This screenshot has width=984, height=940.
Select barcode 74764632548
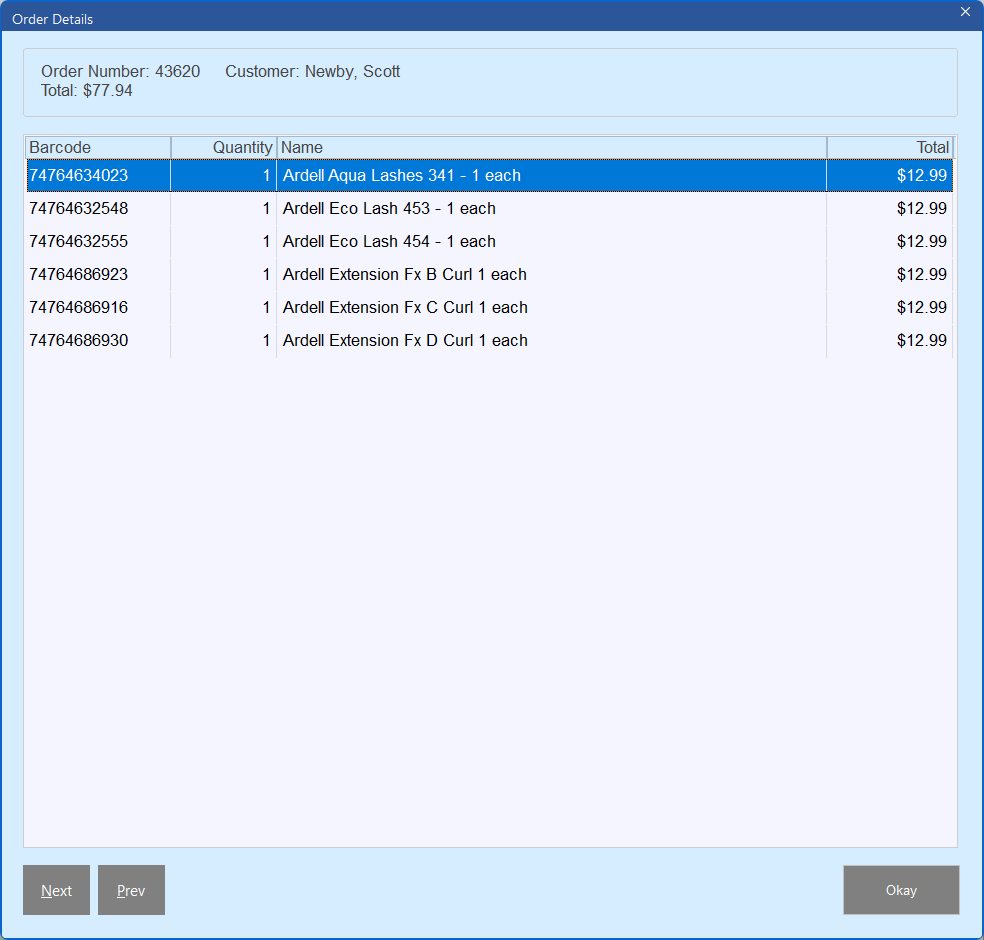click(x=78, y=208)
